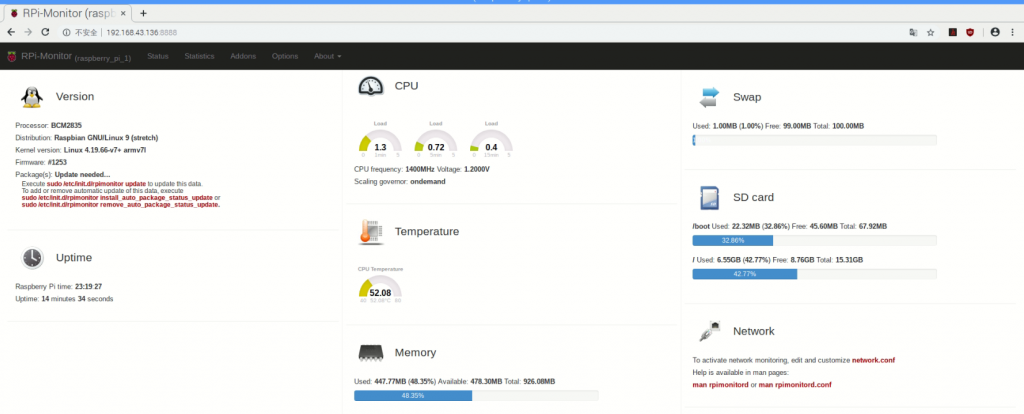Click the 5min load gauge showing 0.72

point(436,140)
